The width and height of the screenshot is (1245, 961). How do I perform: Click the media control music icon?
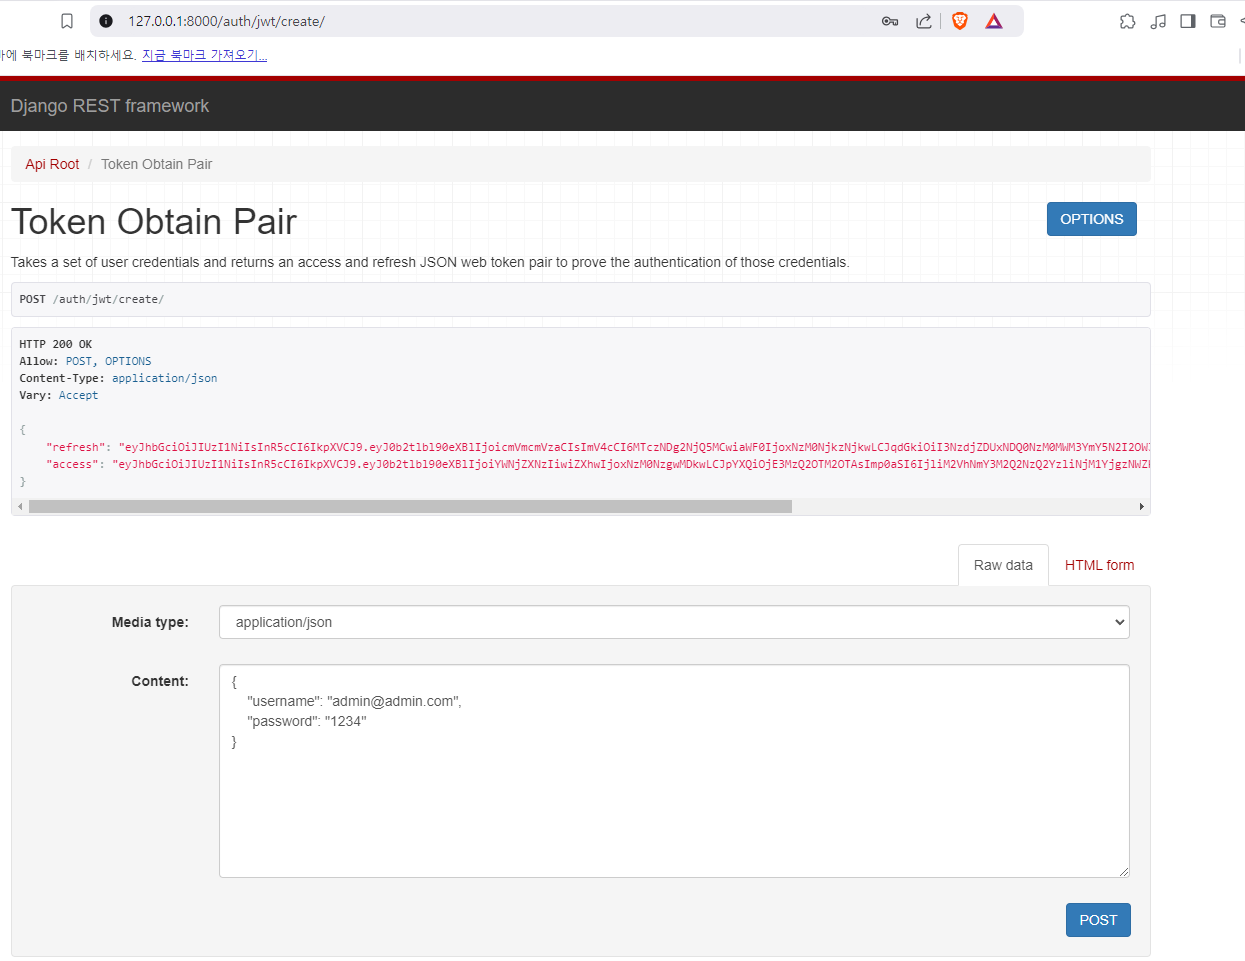click(1158, 21)
